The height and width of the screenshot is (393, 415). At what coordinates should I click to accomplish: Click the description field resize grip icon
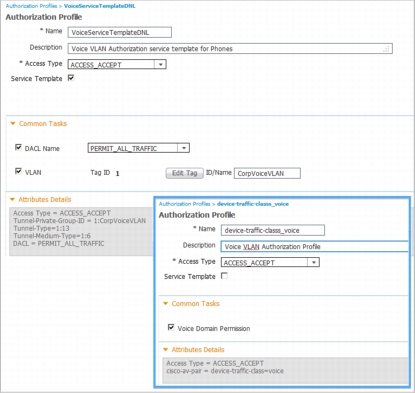tap(386, 49)
